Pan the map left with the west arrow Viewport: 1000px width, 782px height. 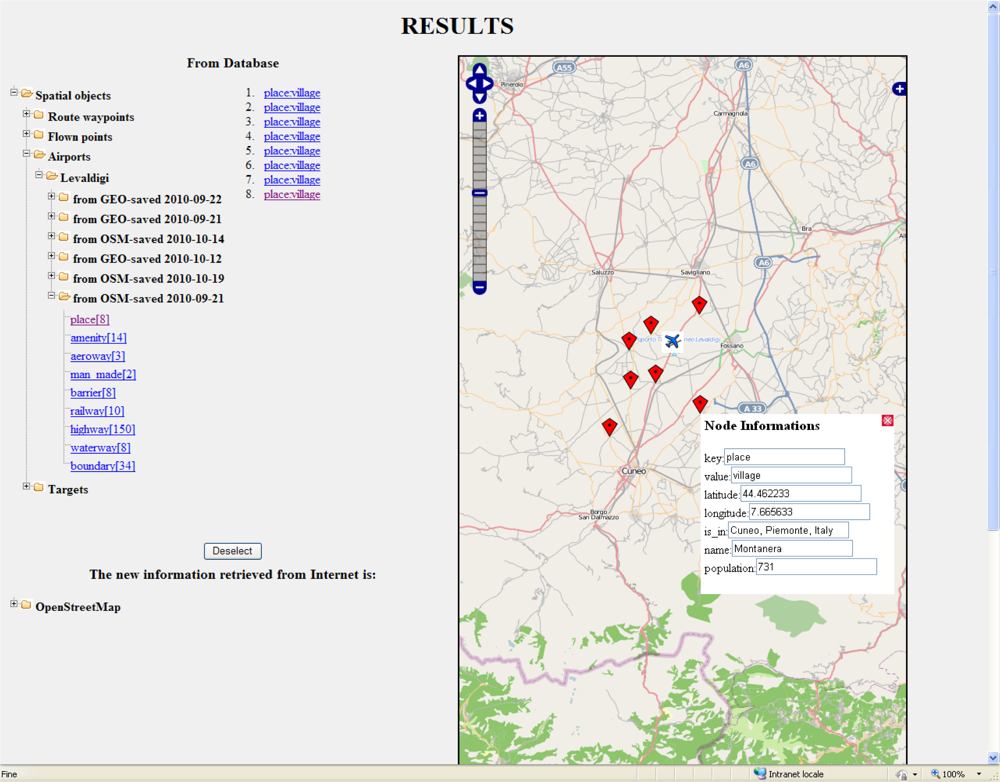pyautogui.click(x=471, y=84)
